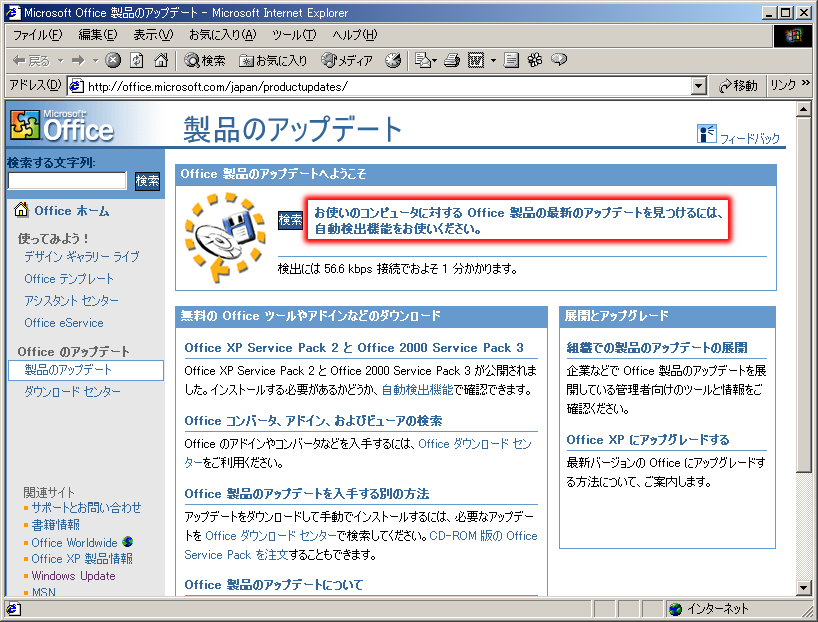
Task: Click the page icon in address bar
Action: pos(76,86)
